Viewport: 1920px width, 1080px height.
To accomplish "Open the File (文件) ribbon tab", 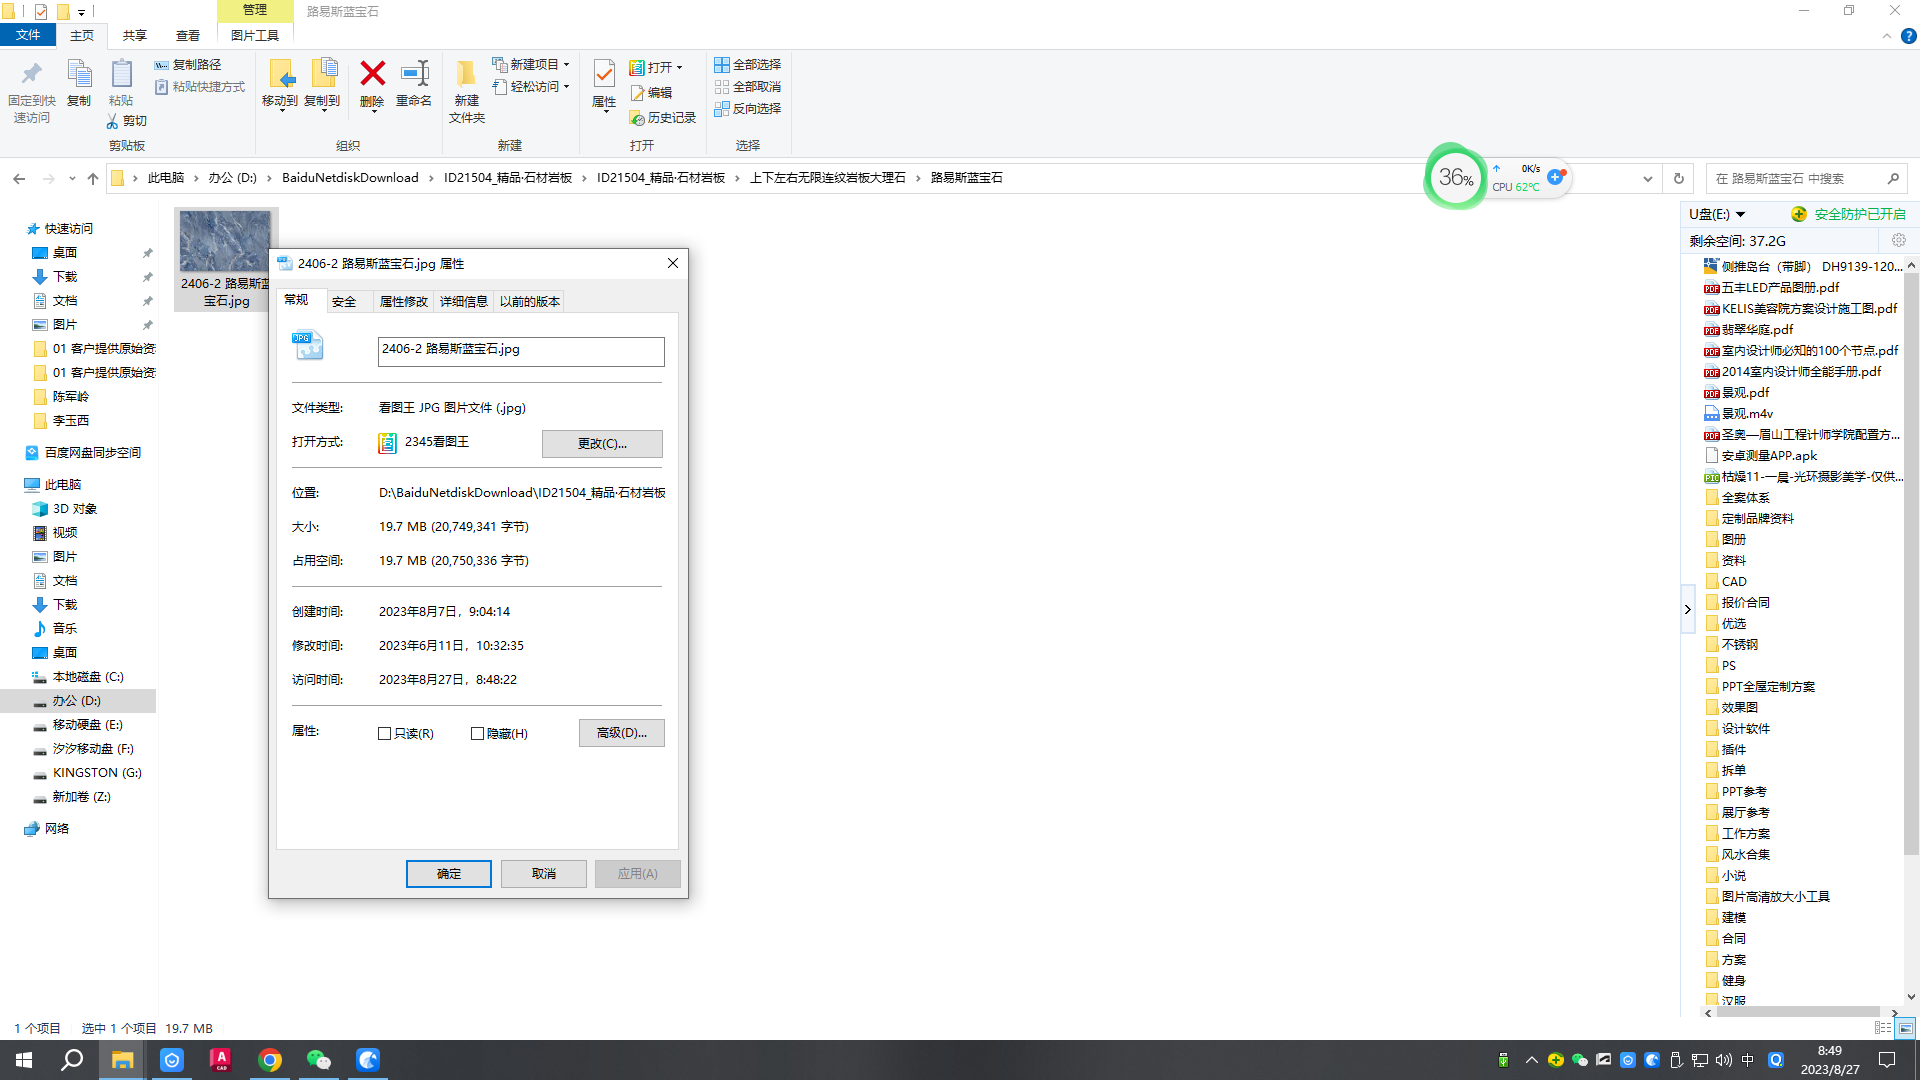I will pos(28,35).
